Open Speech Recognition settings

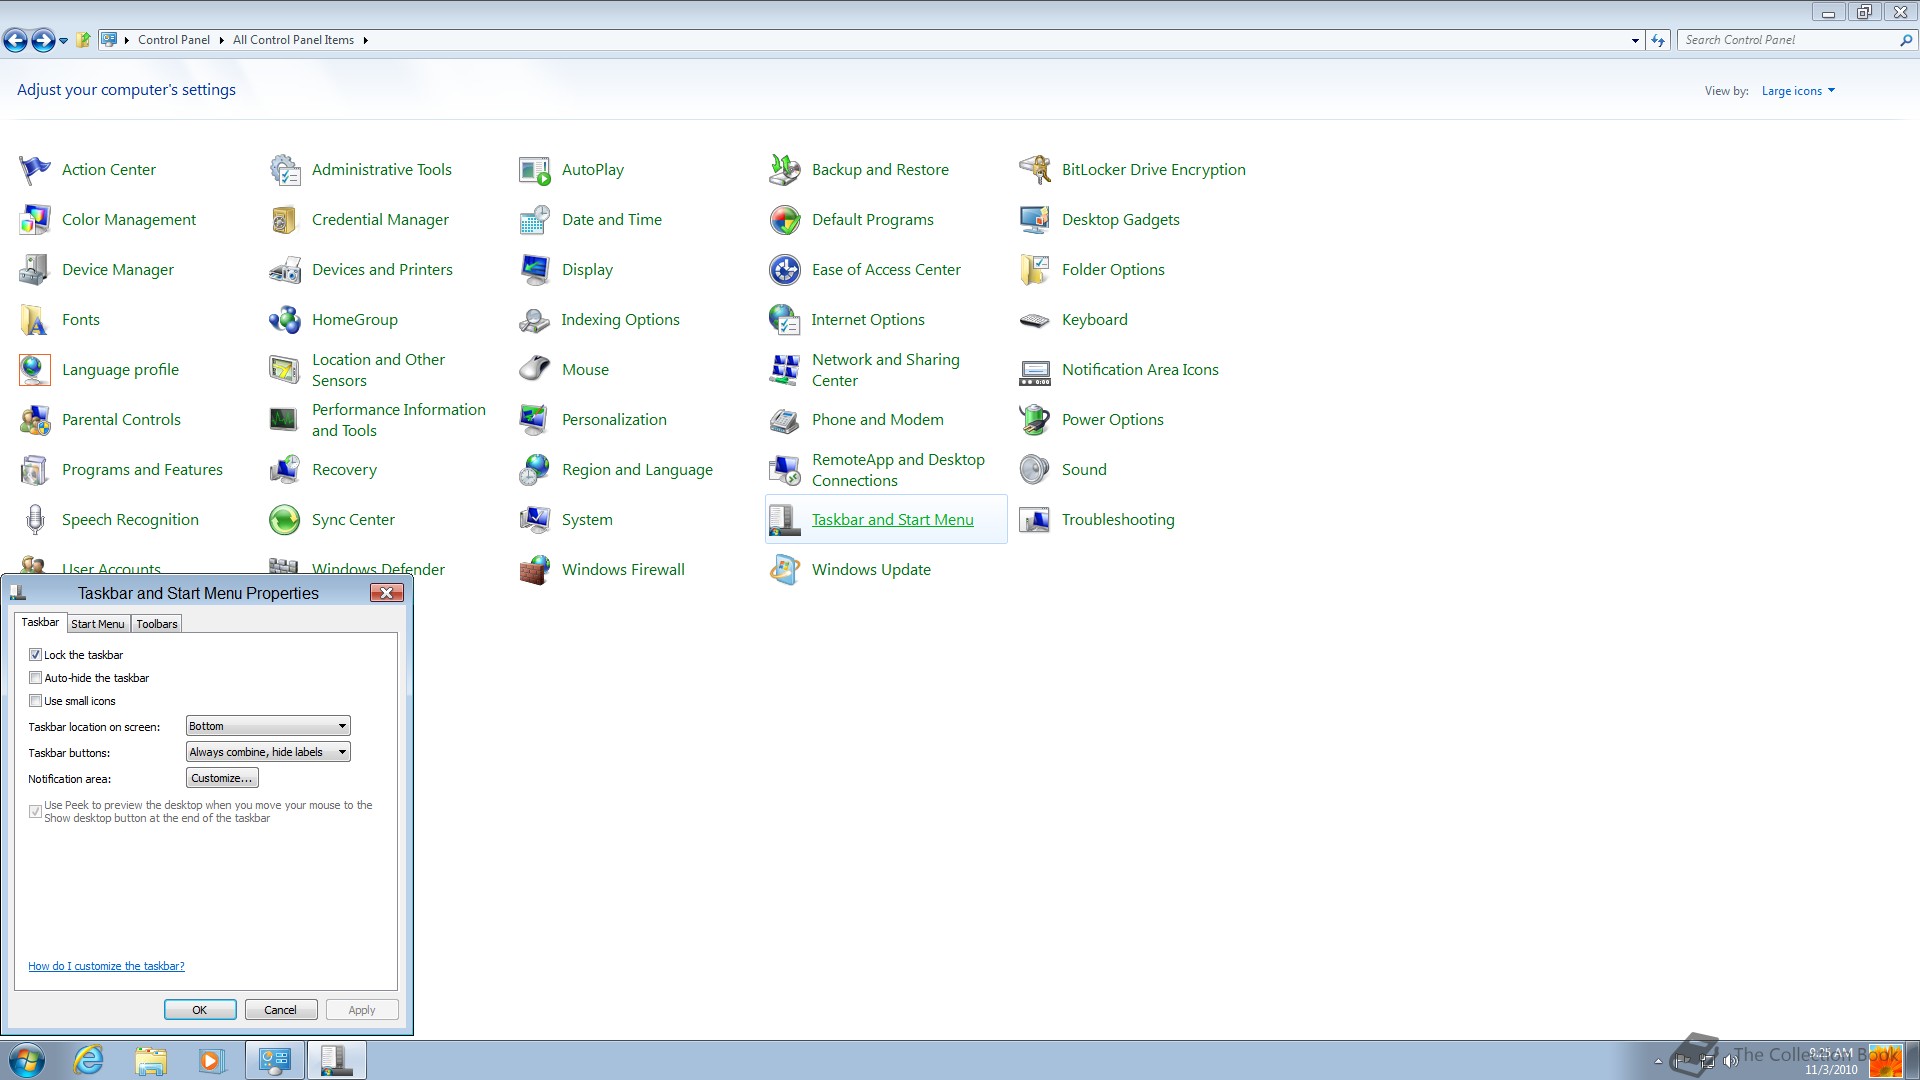129,519
